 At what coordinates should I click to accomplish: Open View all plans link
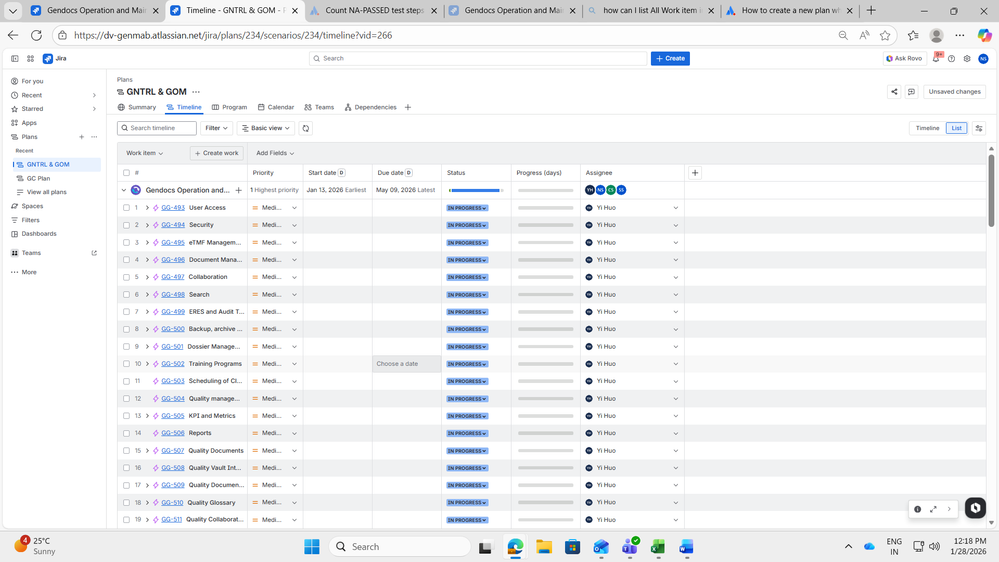[x=47, y=192]
